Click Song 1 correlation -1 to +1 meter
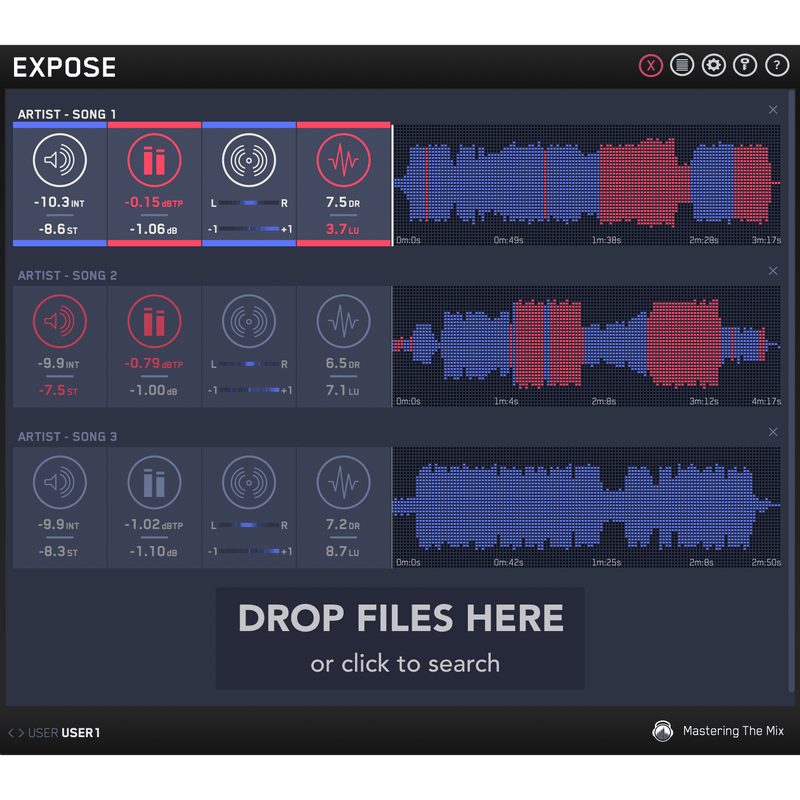This screenshot has width=800, height=800. (249, 229)
